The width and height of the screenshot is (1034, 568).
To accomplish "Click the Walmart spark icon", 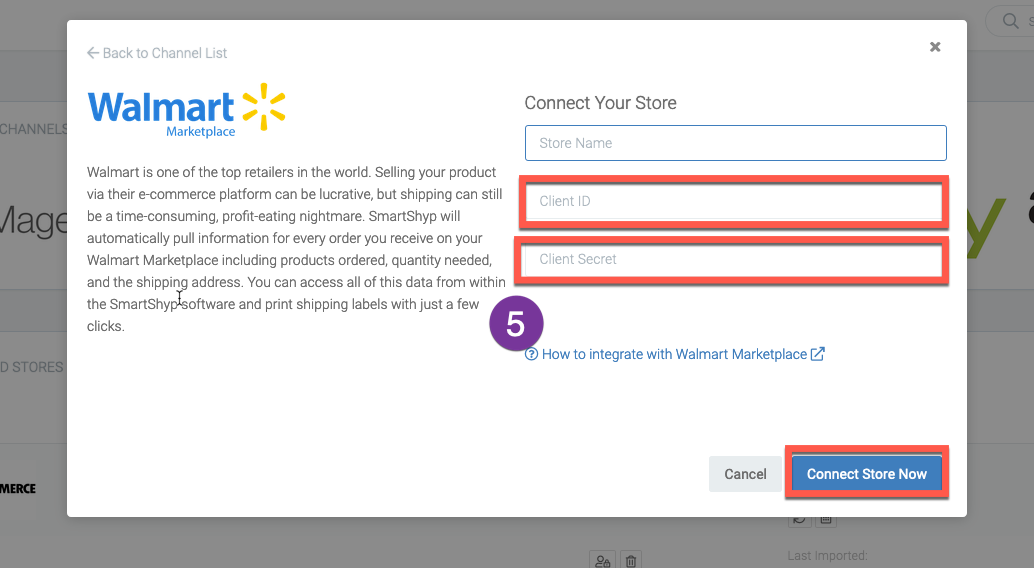I will pyautogui.click(x=264, y=106).
